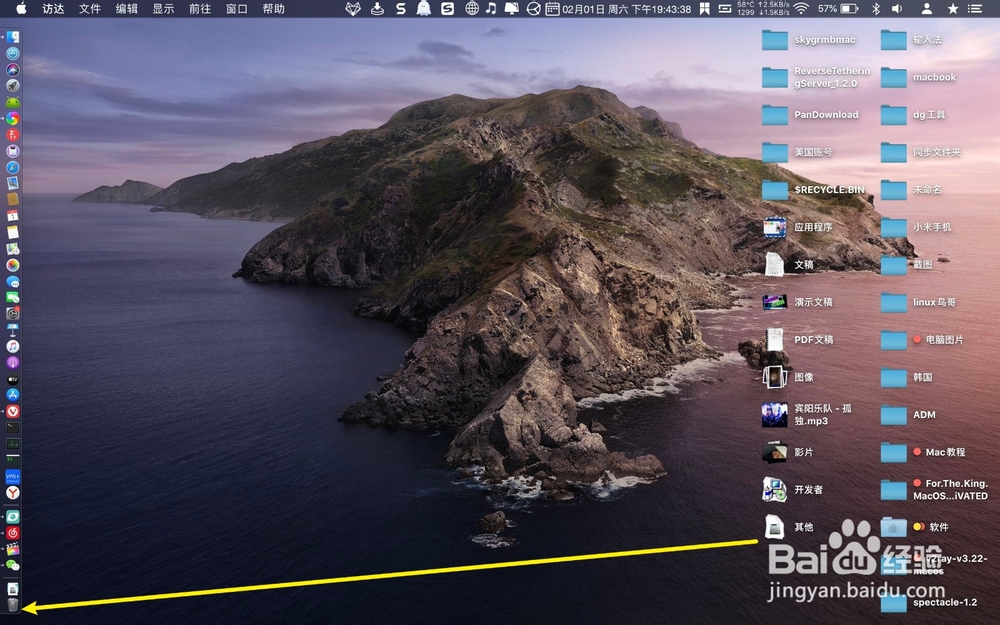Open Terminal from the Dock
Viewport: 1000px width, 625px height.
click(x=13, y=427)
